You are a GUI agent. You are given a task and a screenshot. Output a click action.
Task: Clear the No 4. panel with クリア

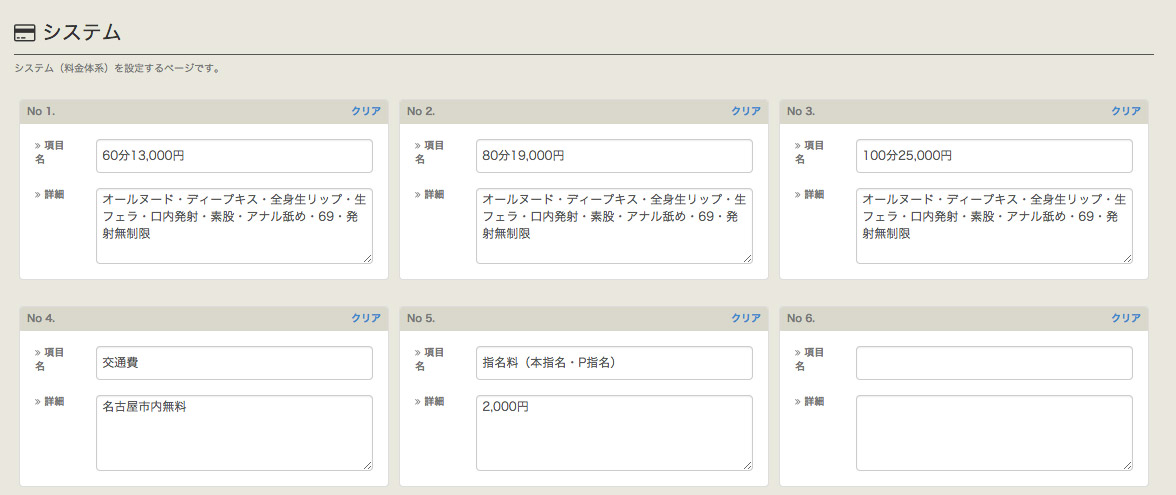click(366, 318)
